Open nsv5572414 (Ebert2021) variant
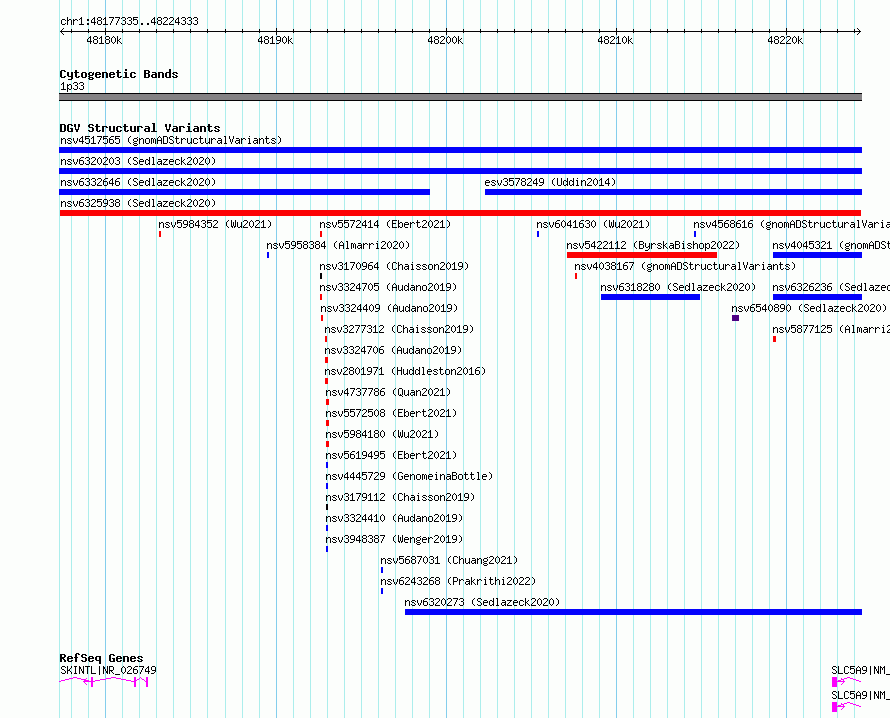890x718 pixels. (385, 224)
